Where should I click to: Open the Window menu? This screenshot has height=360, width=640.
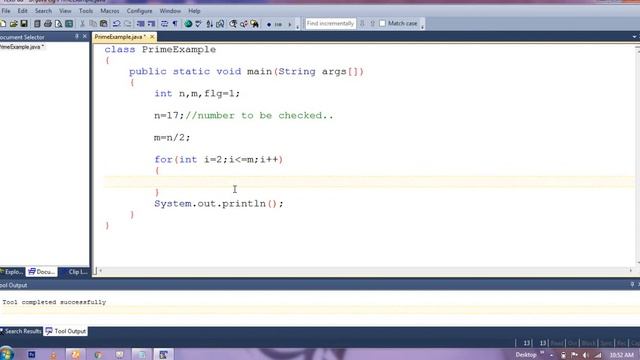(170, 11)
